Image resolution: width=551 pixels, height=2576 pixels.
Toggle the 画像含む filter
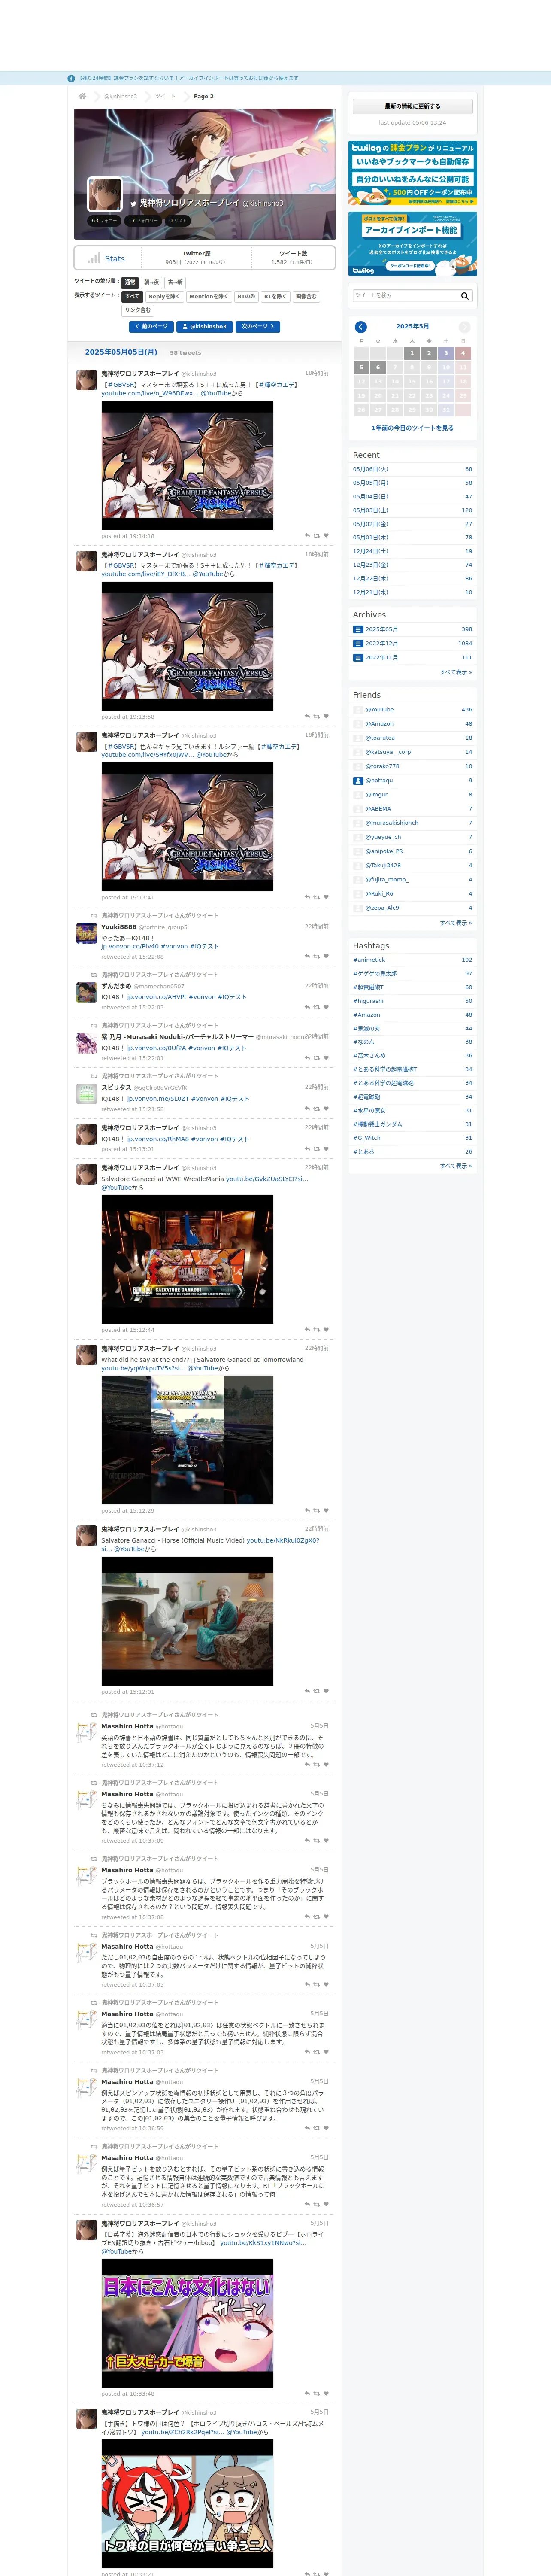click(x=306, y=297)
